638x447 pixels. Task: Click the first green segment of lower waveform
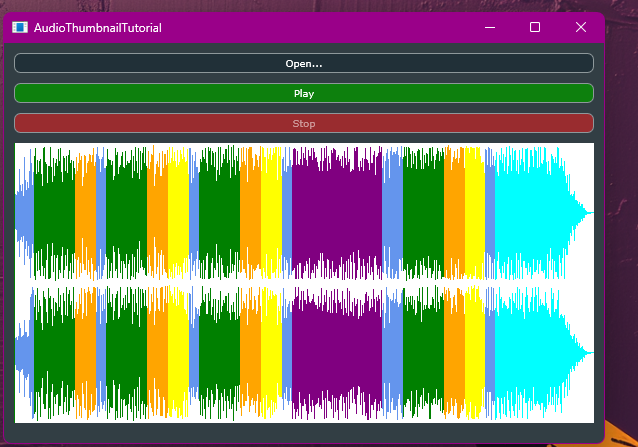[x=54, y=352]
